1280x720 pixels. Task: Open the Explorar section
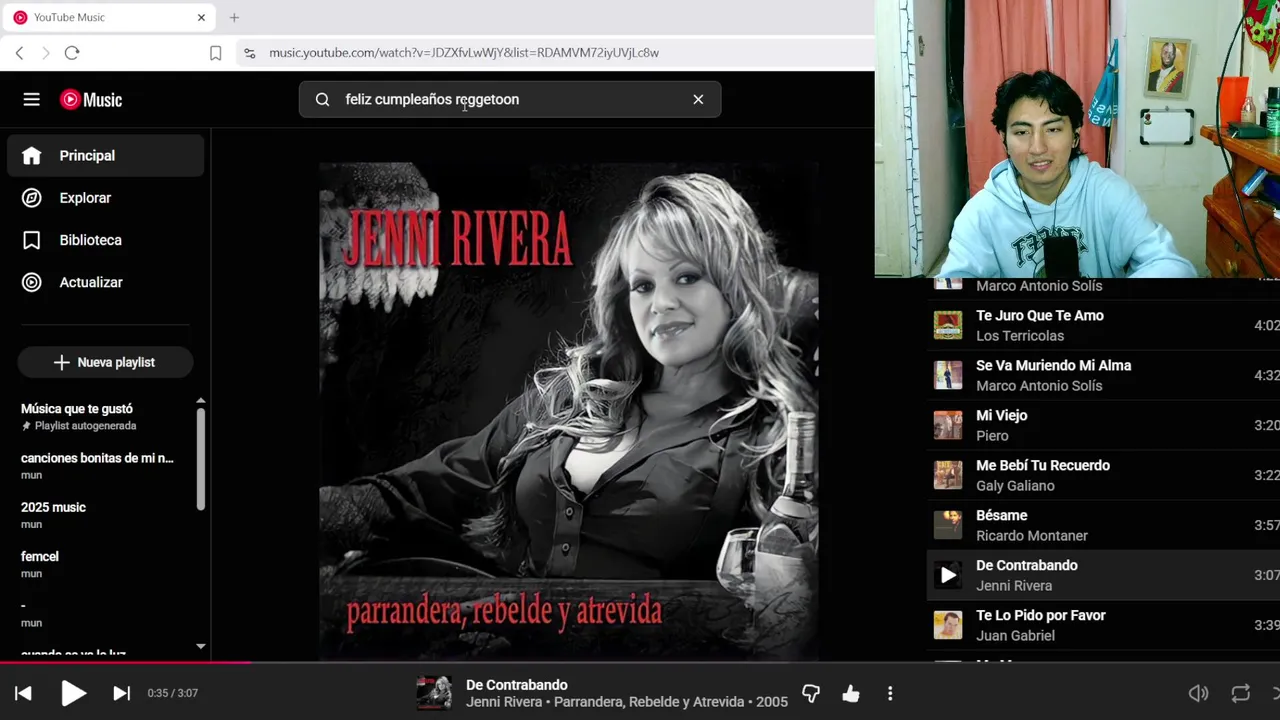tap(105, 198)
